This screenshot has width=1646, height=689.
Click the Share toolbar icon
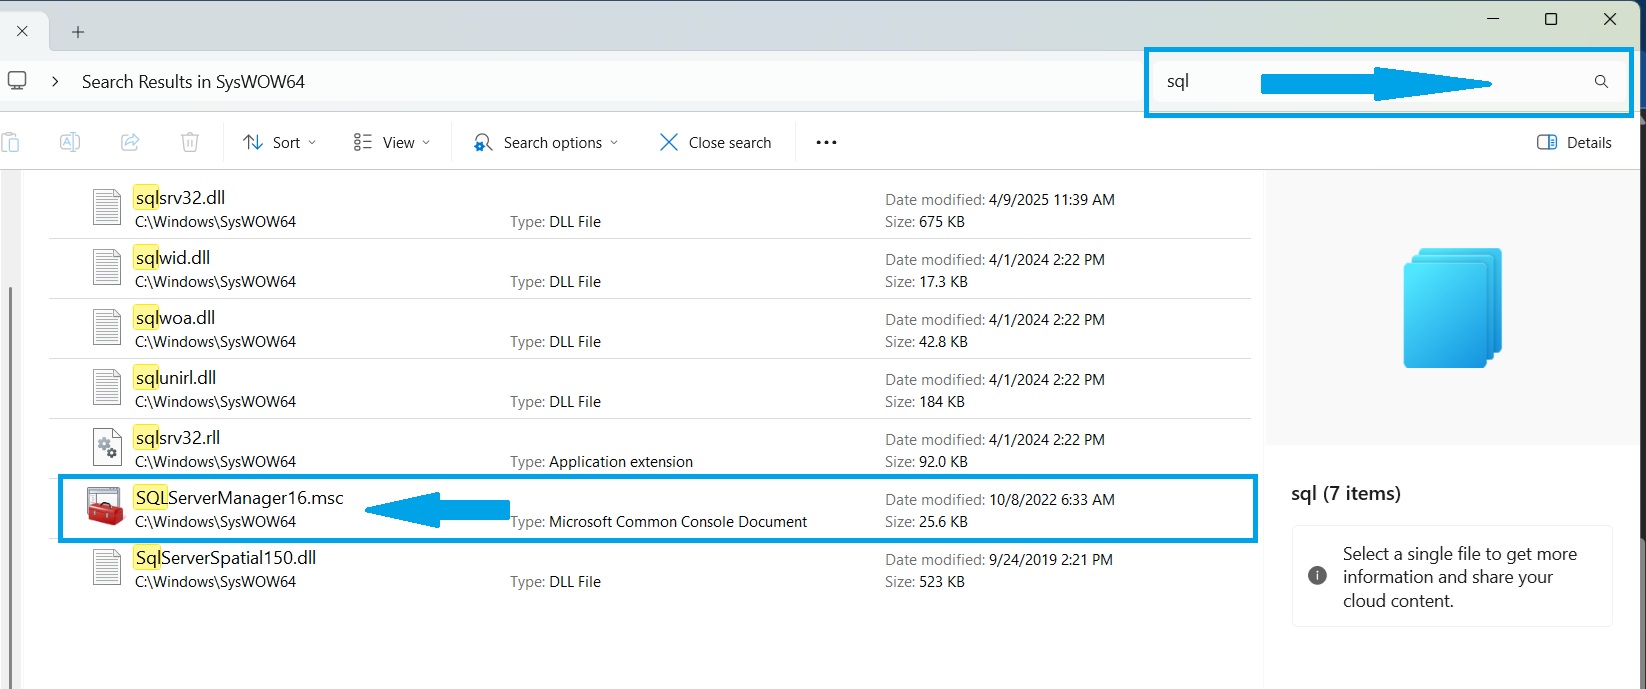point(130,142)
